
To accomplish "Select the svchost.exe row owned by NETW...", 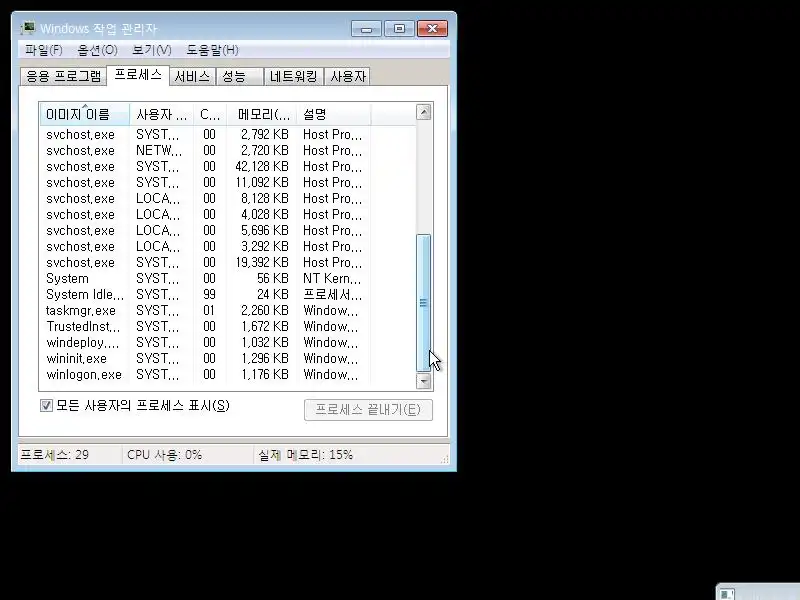I will click(205, 151).
